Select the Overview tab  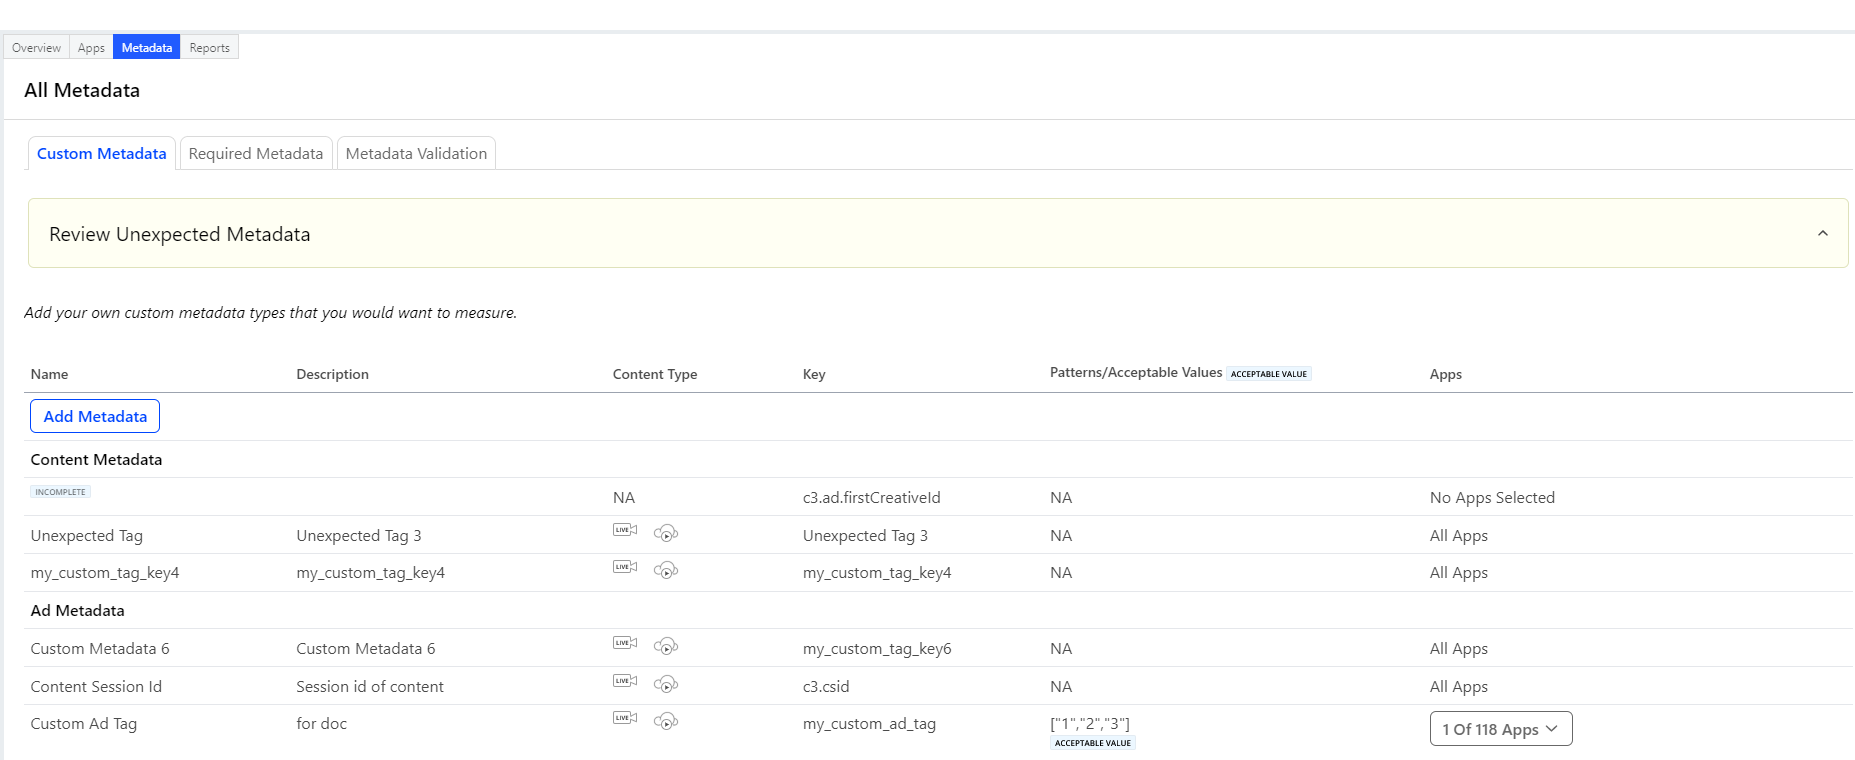coord(36,48)
